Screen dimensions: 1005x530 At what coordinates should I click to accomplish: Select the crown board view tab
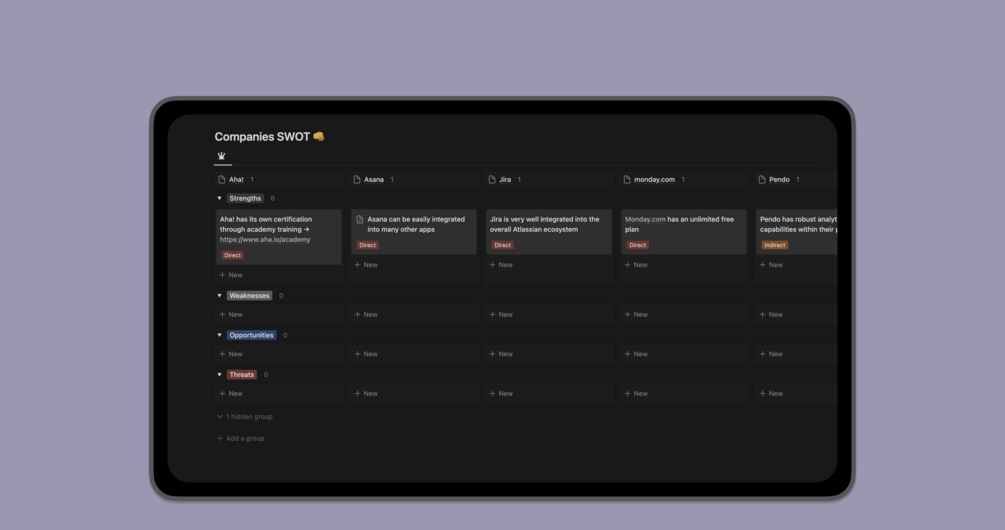pyautogui.click(x=222, y=156)
